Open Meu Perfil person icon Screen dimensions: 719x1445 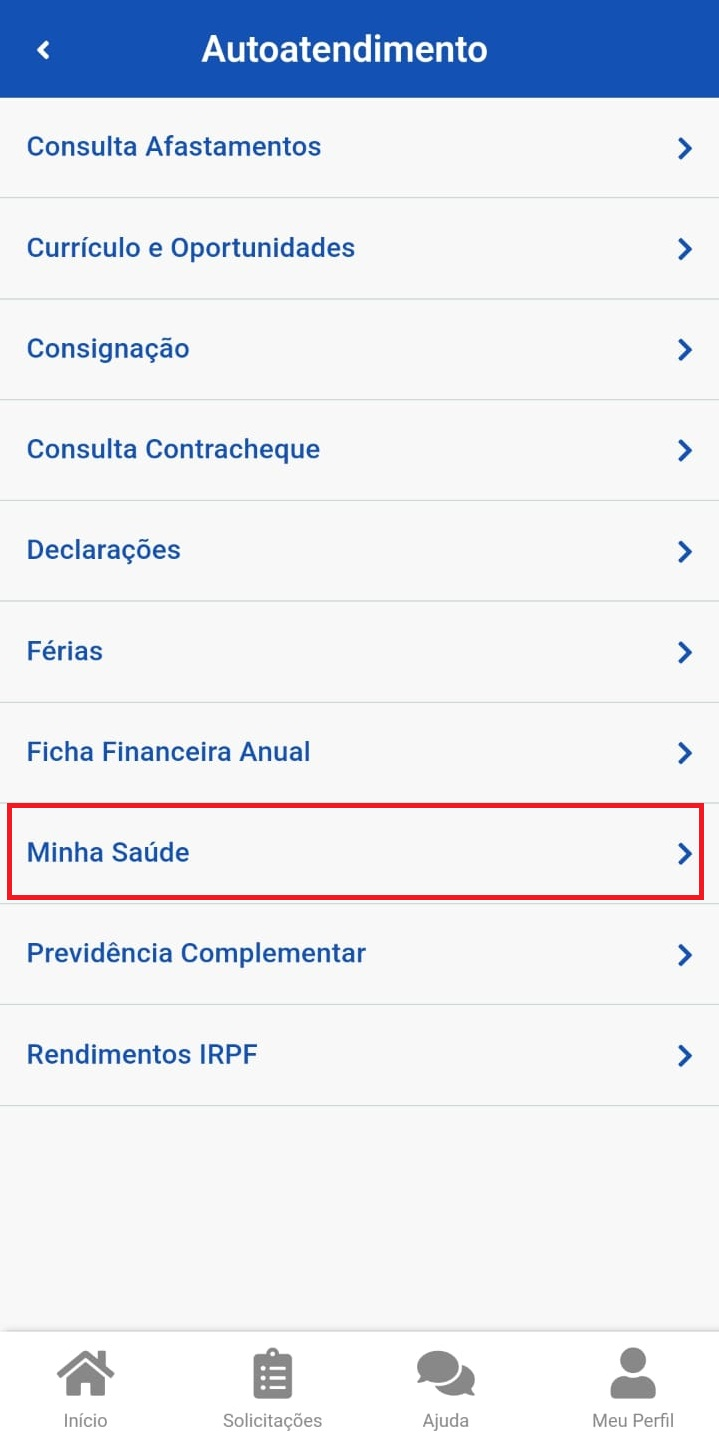click(632, 1374)
